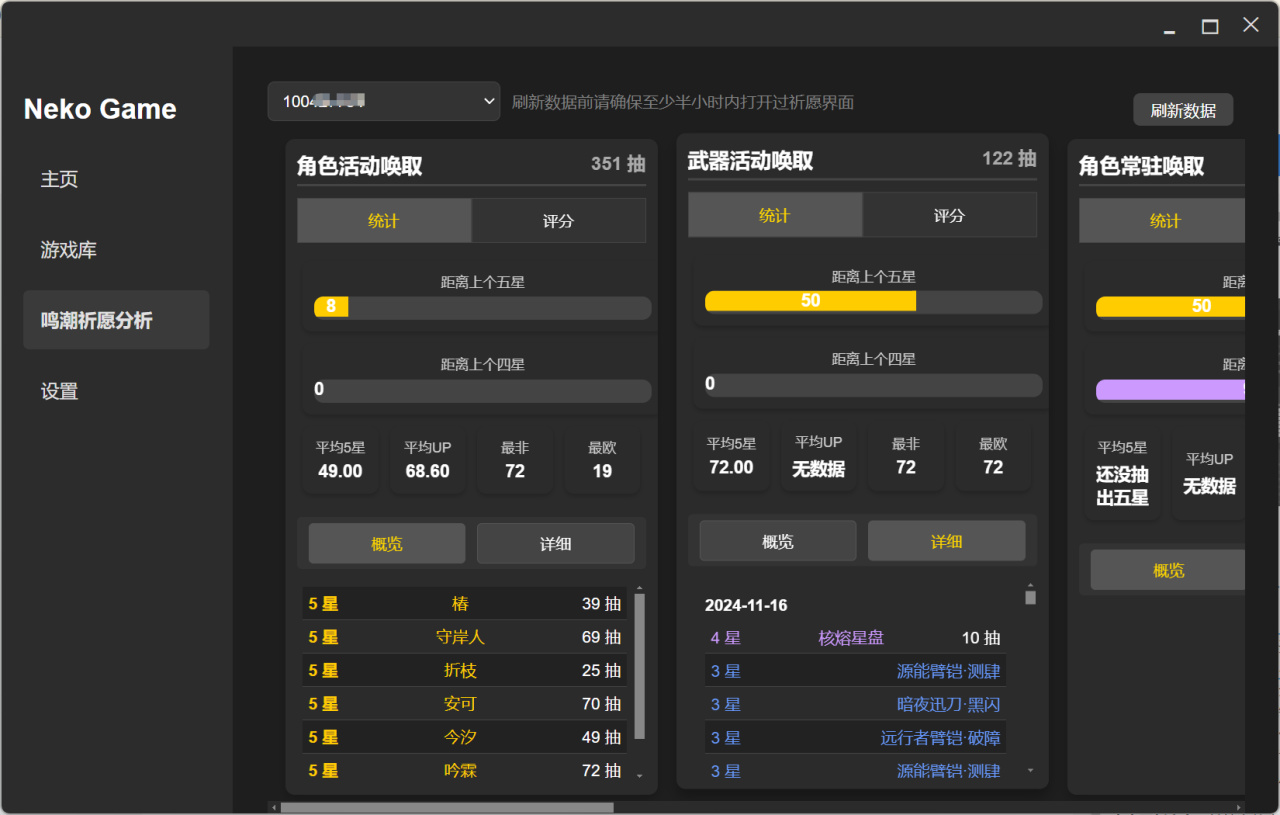The image size is (1280, 815).
Task: Click the 角色活动唤取 list scroll-up arrow
Action: click(640, 589)
